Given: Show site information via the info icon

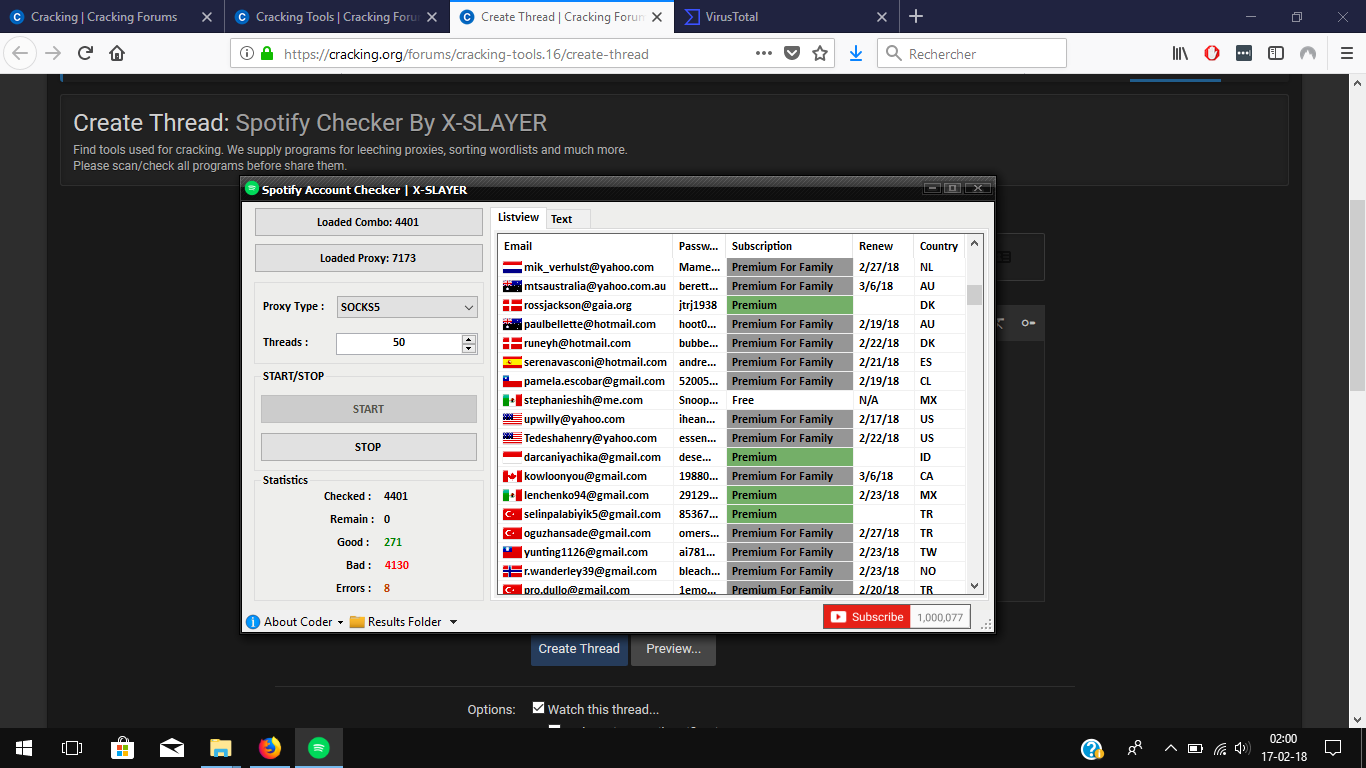Looking at the screenshot, I should (246, 54).
